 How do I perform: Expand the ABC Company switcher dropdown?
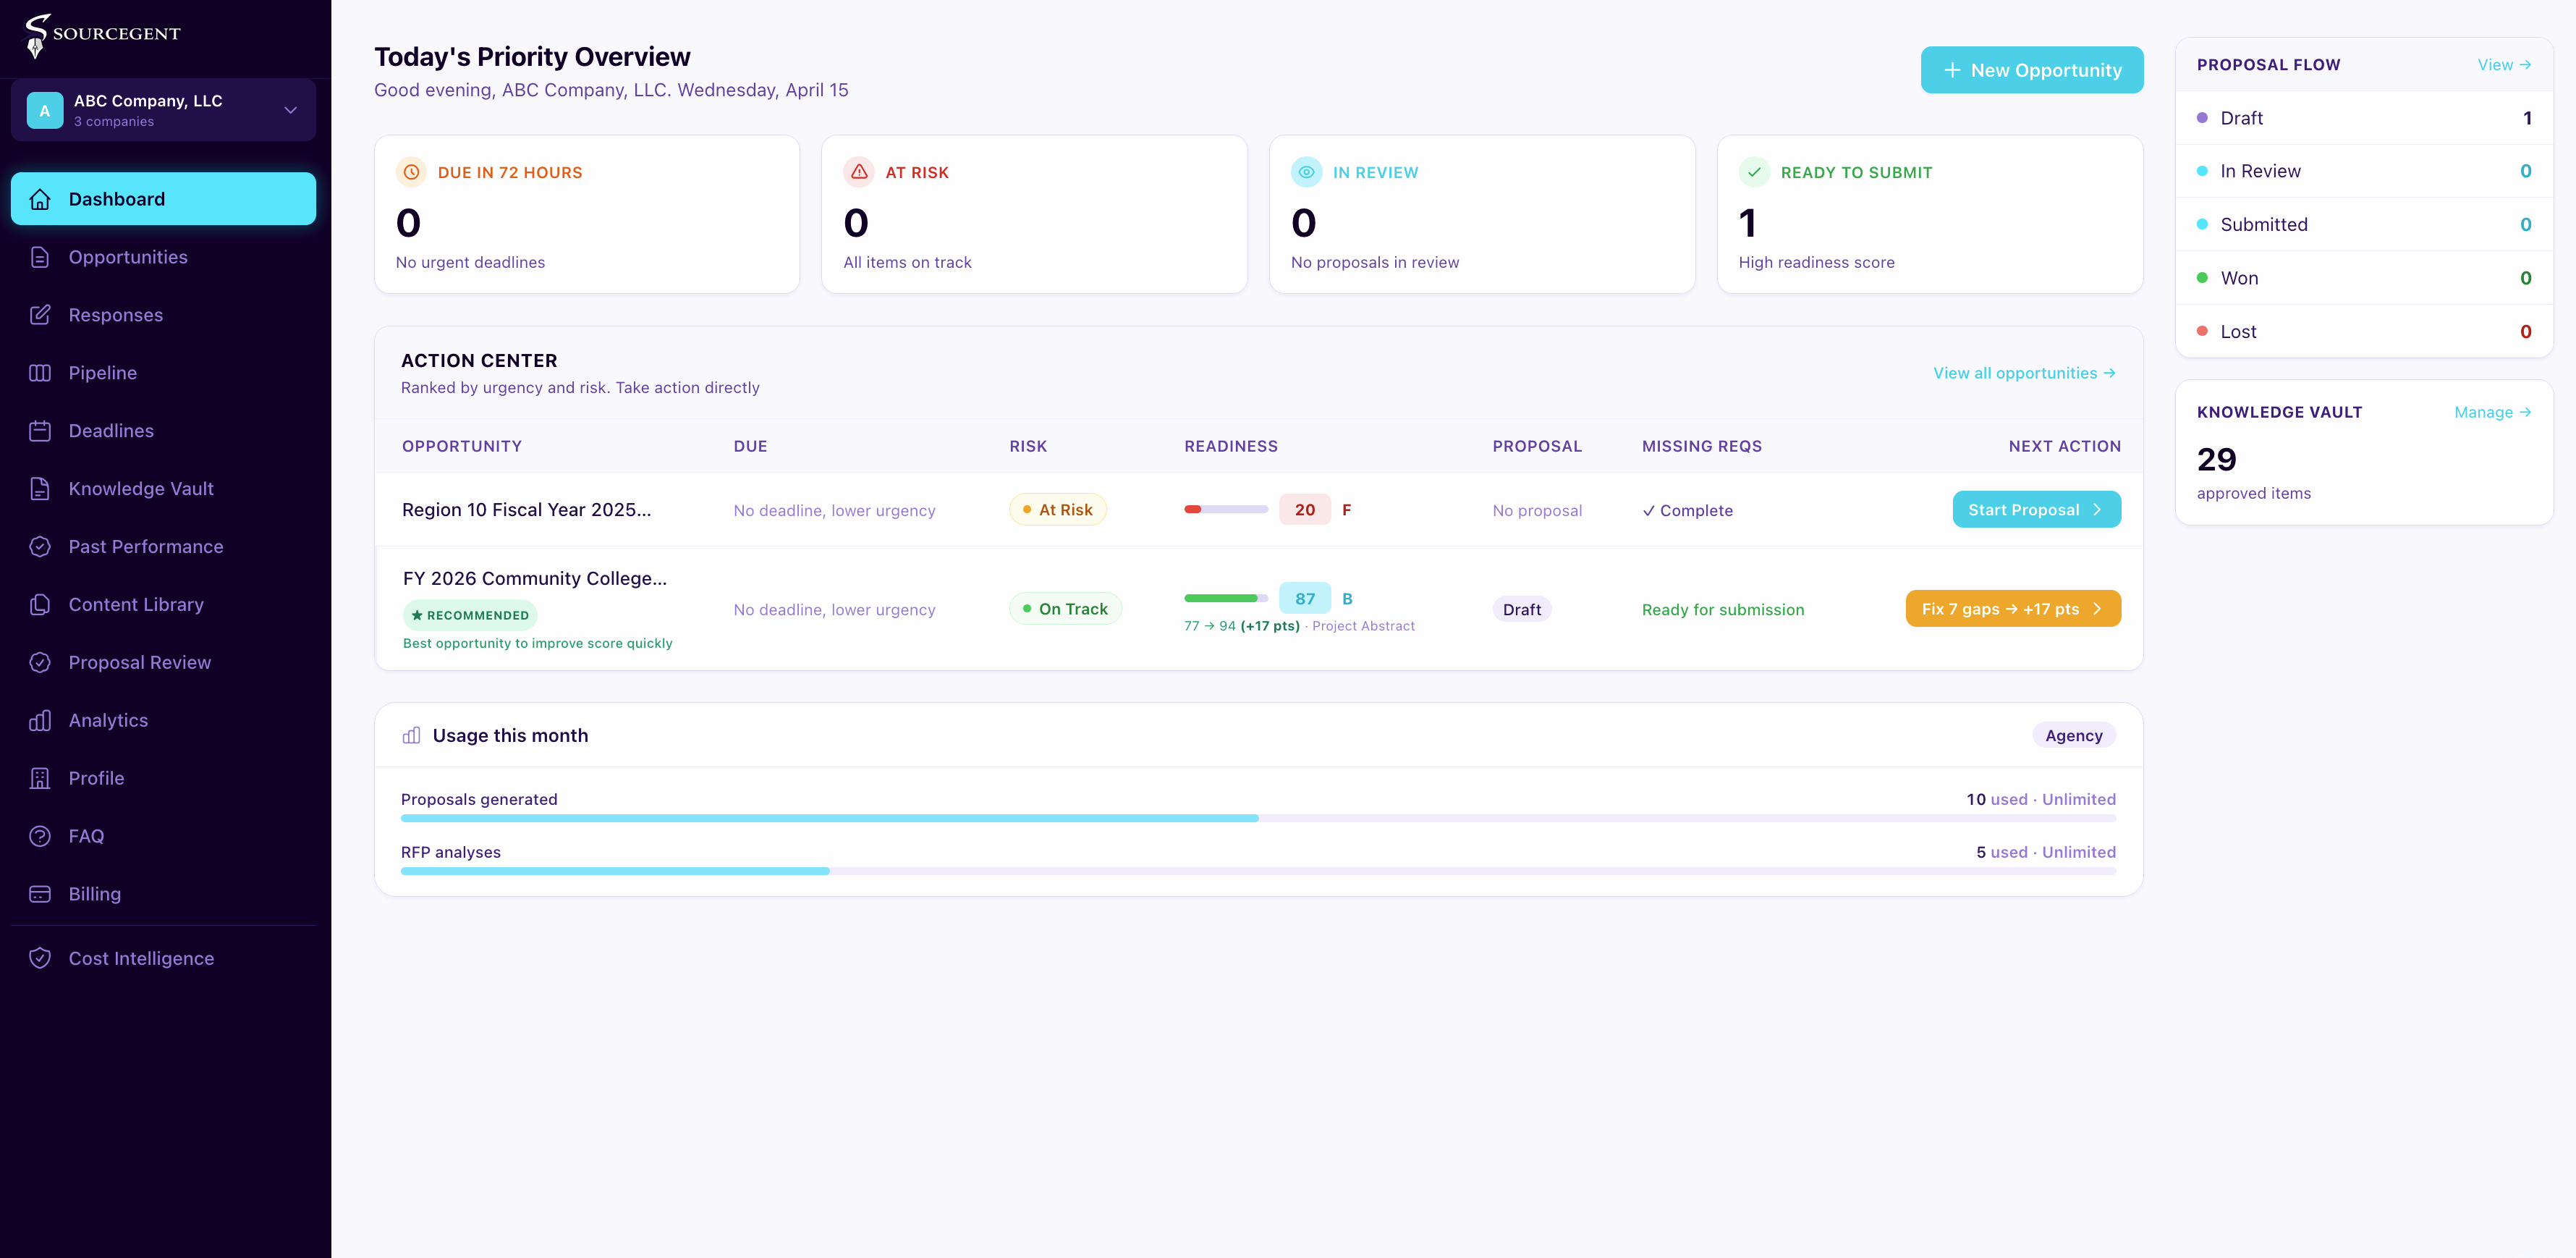[x=290, y=110]
